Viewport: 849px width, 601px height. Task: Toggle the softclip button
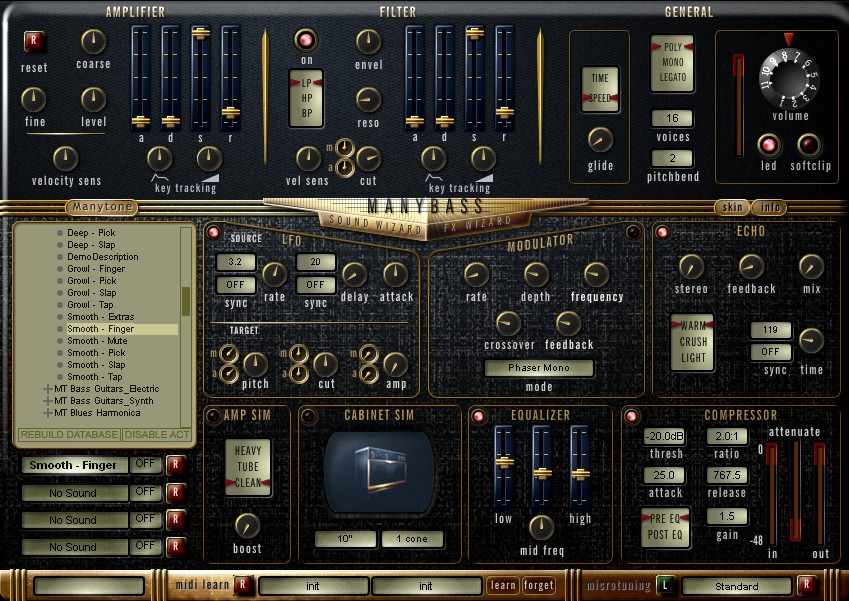[809, 145]
